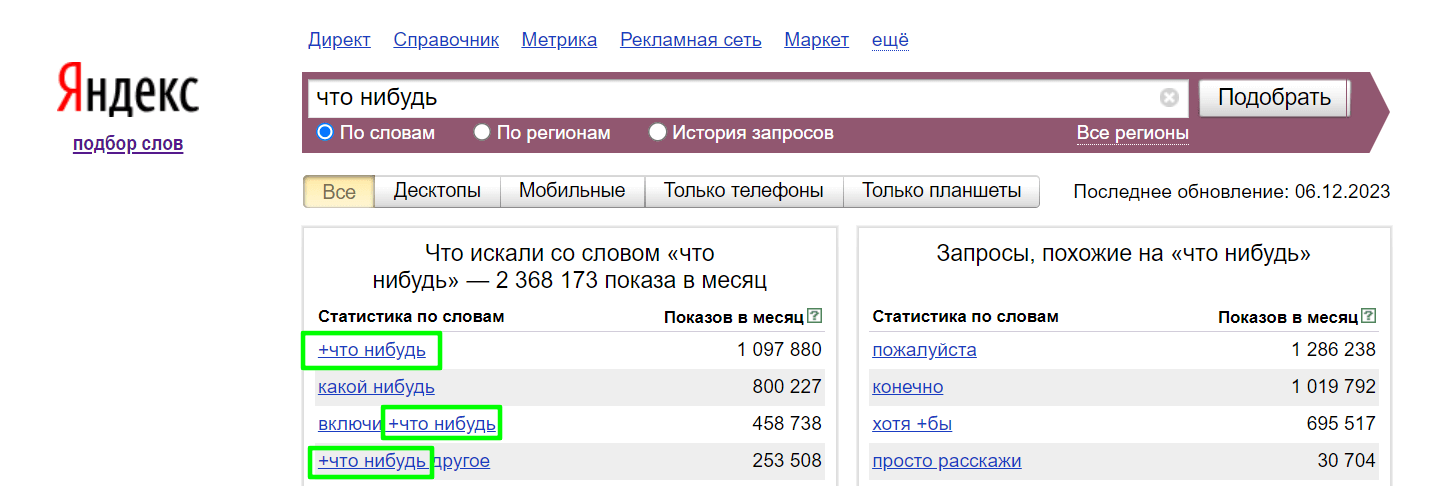
Task: Open the просто расскажи similar query link
Action: [947, 461]
